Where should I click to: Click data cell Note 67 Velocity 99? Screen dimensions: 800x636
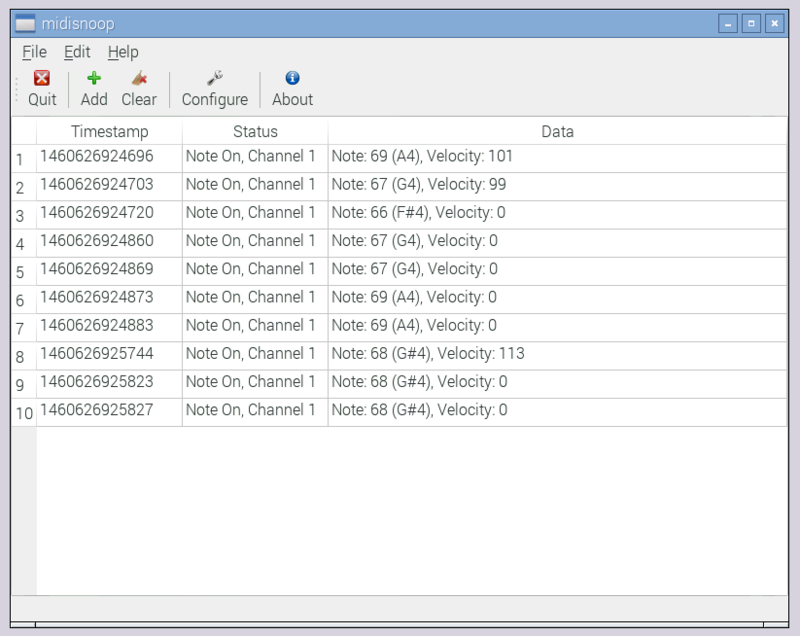[557, 187]
